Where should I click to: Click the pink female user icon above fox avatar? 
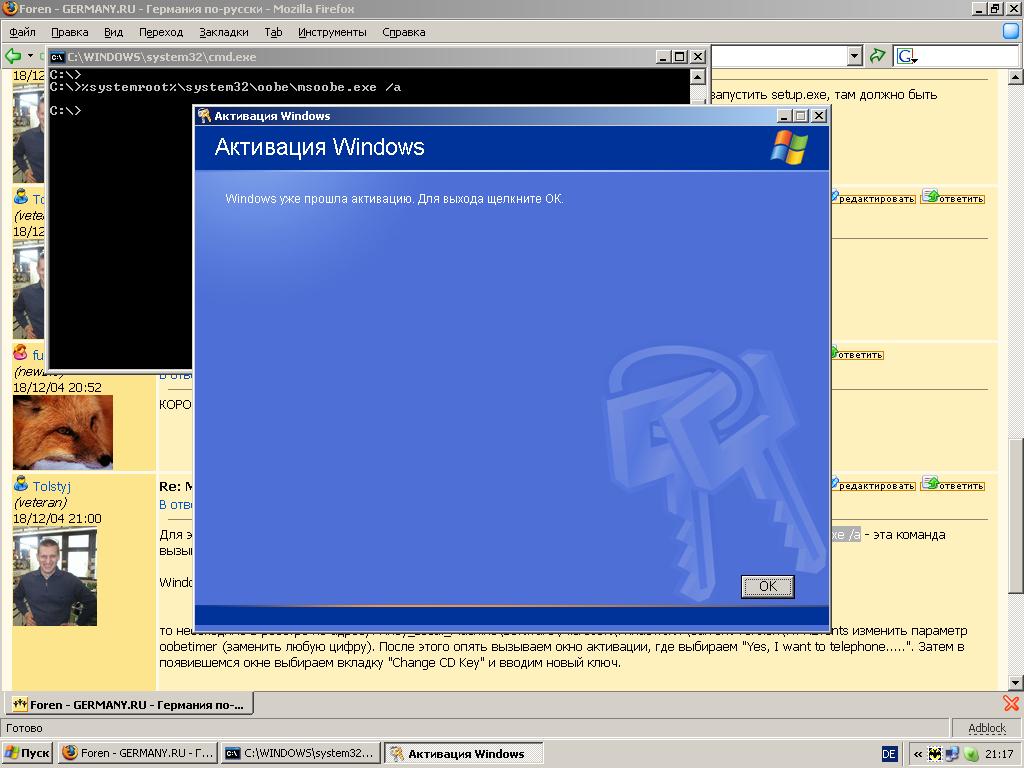[21, 353]
